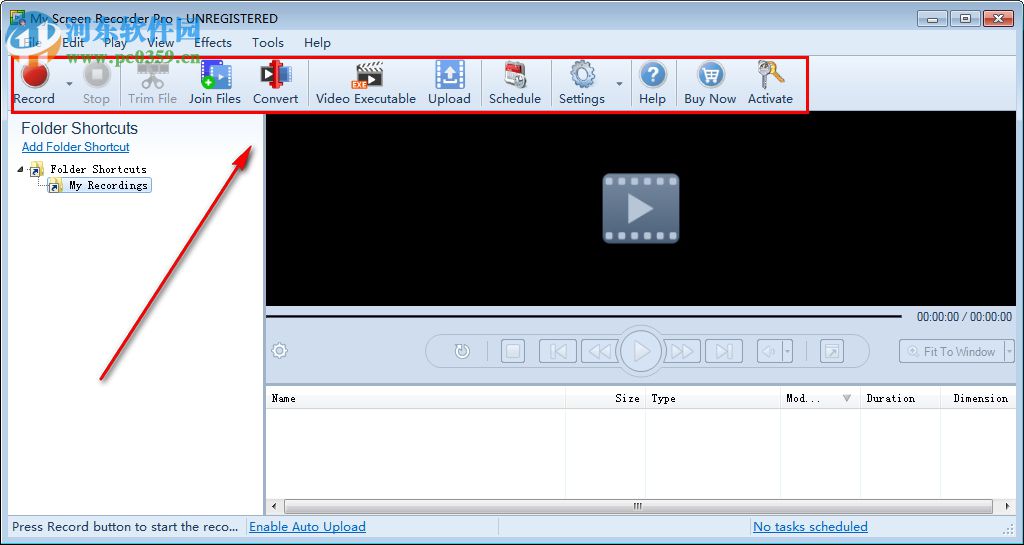Image resolution: width=1024 pixels, height=545 pixels.
Task: Collapse the Folder Shortcuts tree node
Action: [20, 169]
